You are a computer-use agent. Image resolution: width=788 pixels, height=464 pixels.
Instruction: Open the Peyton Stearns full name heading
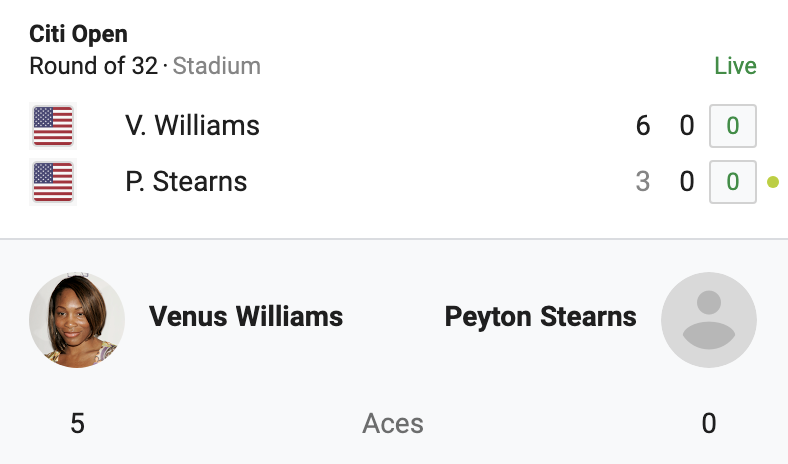(541, 317)
